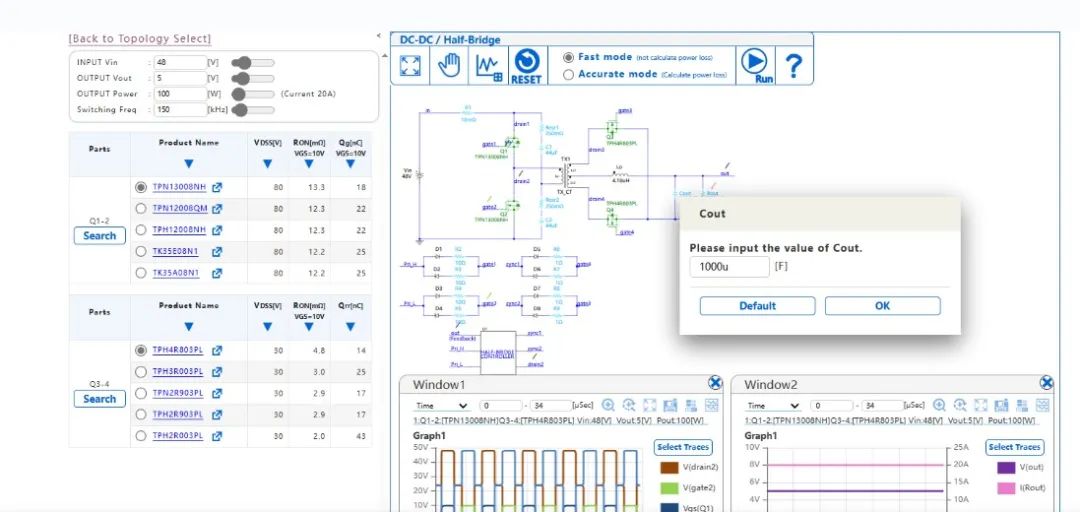This screenshot has height=512, width=1080.
Task: Fit Window2 graph to full view
Action: (981, 405)
